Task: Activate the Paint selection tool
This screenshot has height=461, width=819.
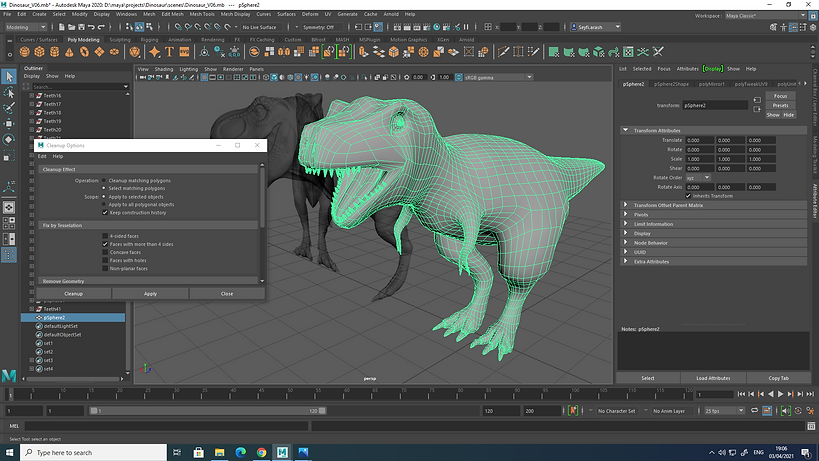Action: pos(9,108)
